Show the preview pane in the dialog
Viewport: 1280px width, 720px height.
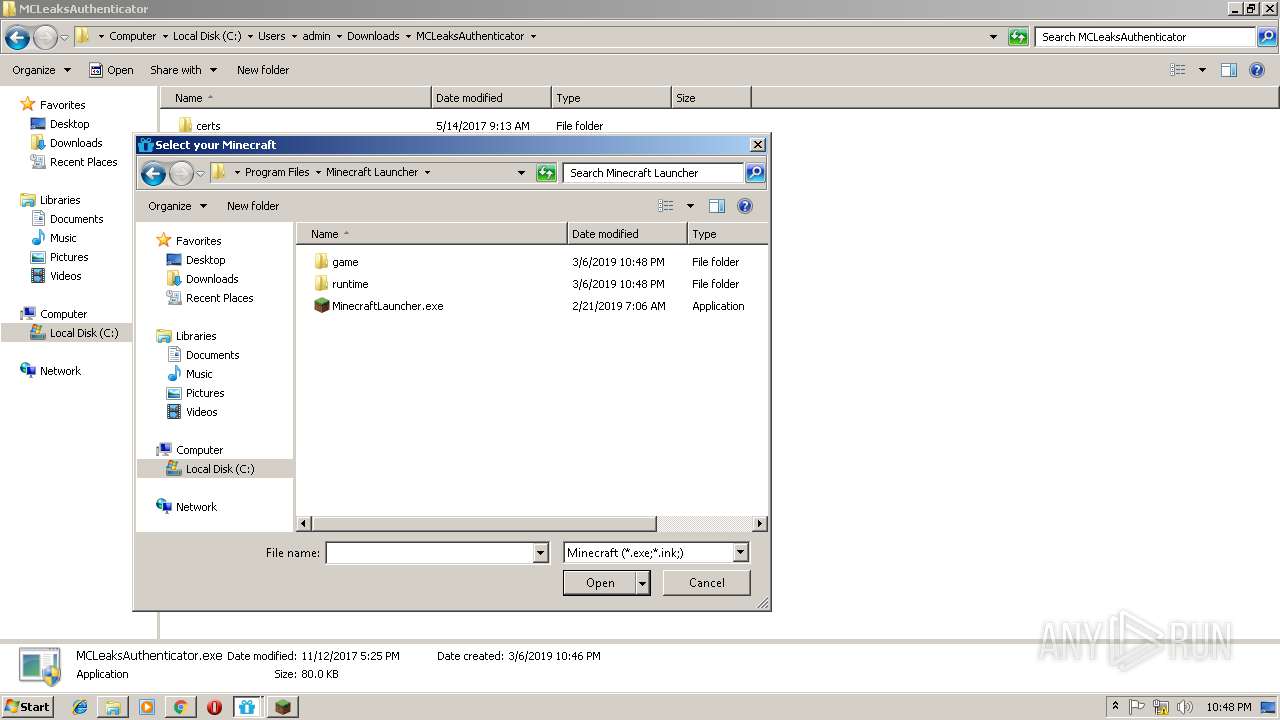click(x=717, y=206)
